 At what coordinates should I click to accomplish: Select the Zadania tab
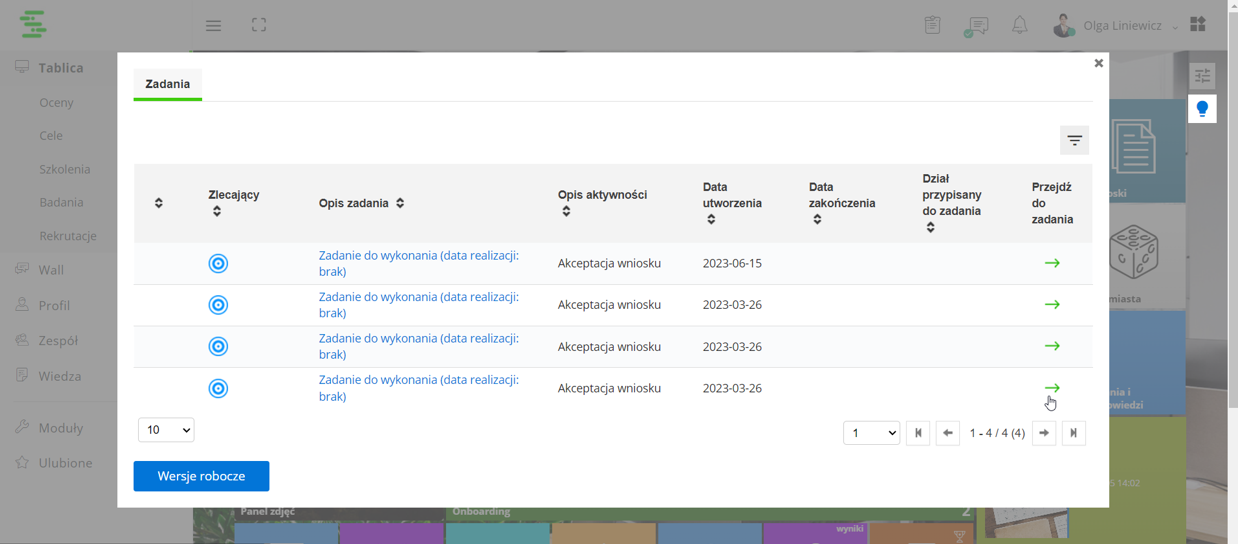168,84
